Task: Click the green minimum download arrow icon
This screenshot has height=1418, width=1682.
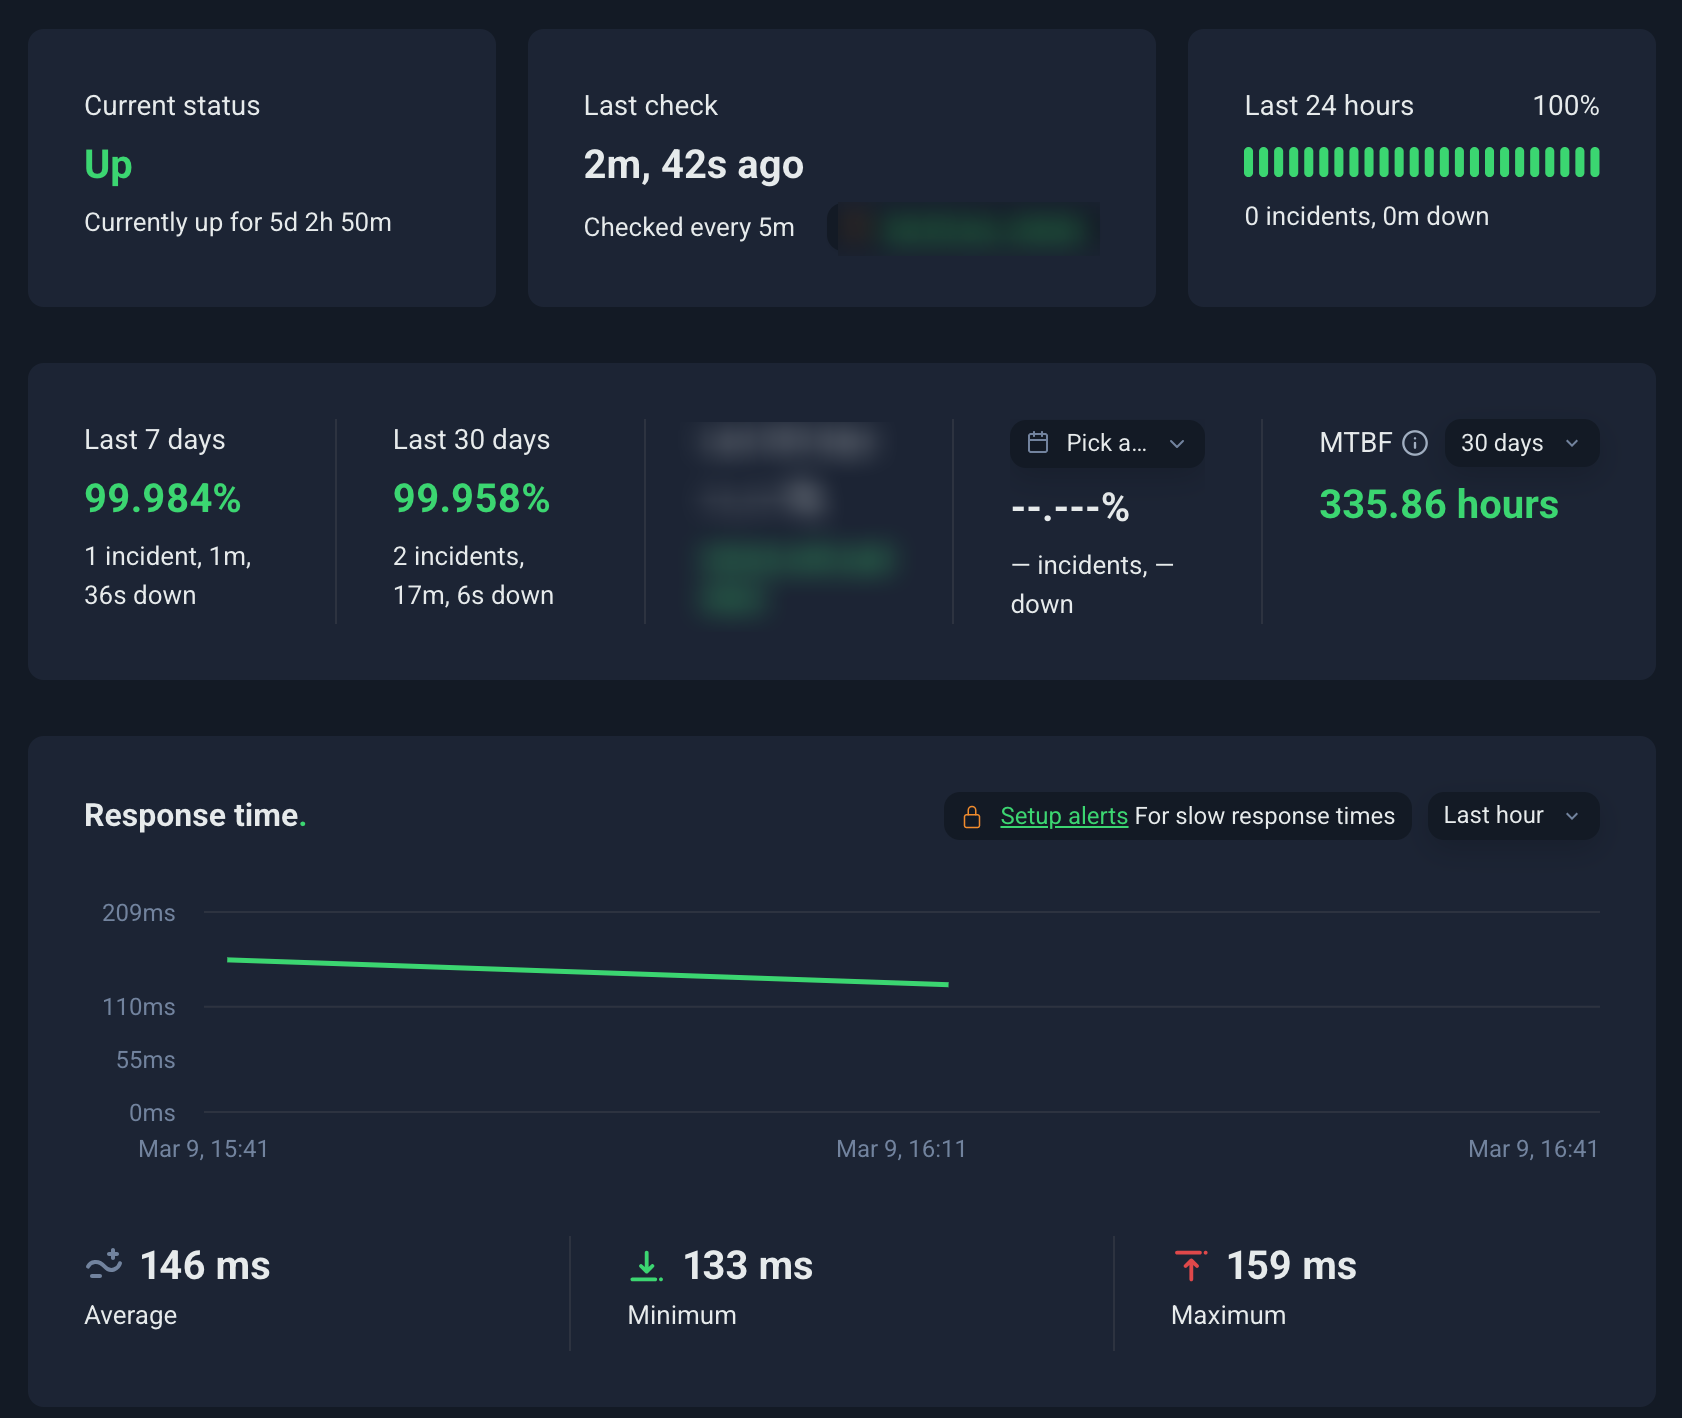Action: coord(647,1266)
